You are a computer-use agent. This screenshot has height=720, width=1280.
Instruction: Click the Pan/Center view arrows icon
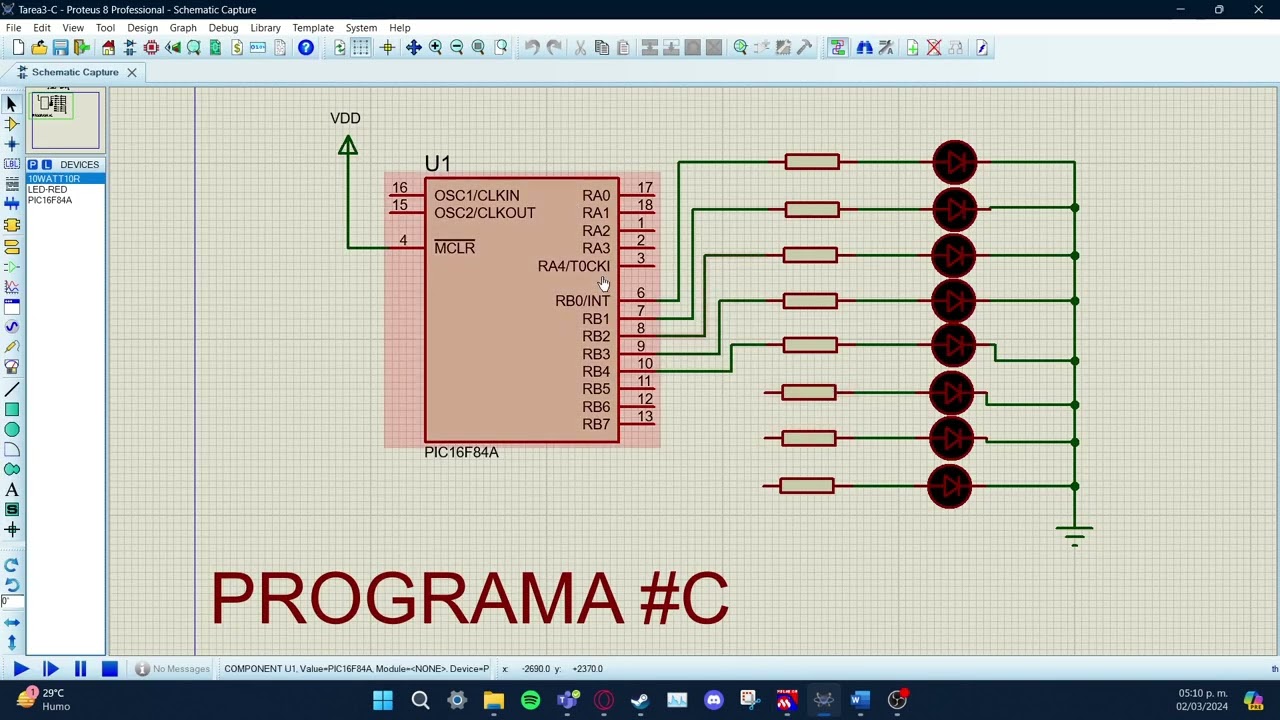[x=413, y=48]
